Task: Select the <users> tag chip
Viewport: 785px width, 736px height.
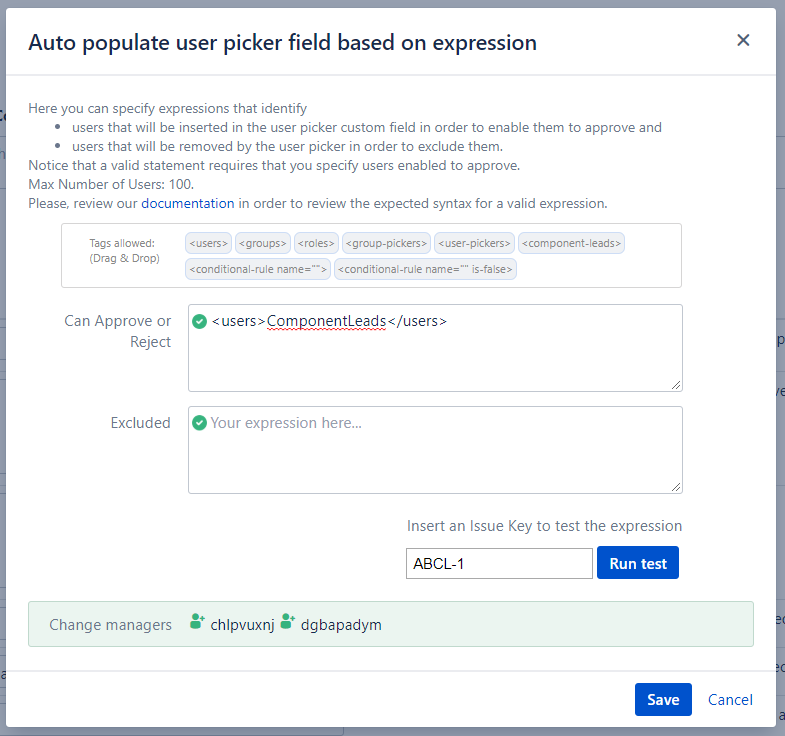Action: point(208,243)
